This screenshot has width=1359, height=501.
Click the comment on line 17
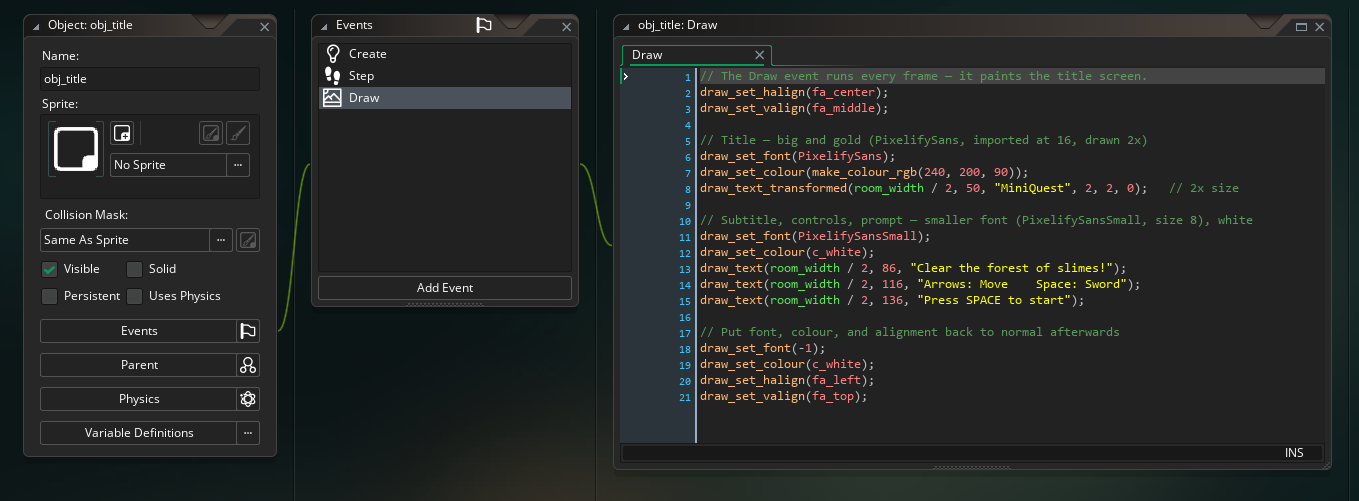point(910,332)
